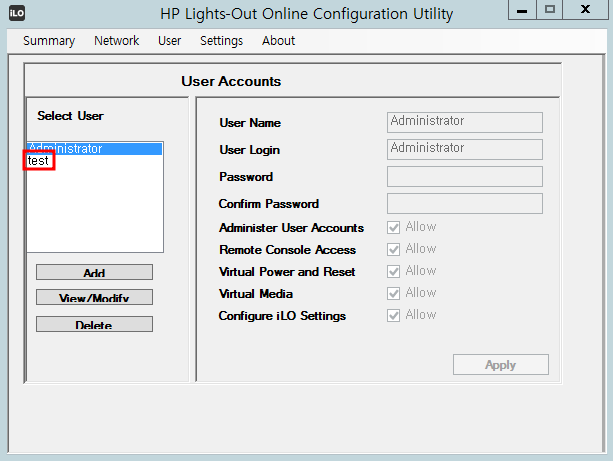Viewport: 613px width, 461px height.
Task: Click the User Accounts heading
Action: pyautogui.click(x=231, y=81)
